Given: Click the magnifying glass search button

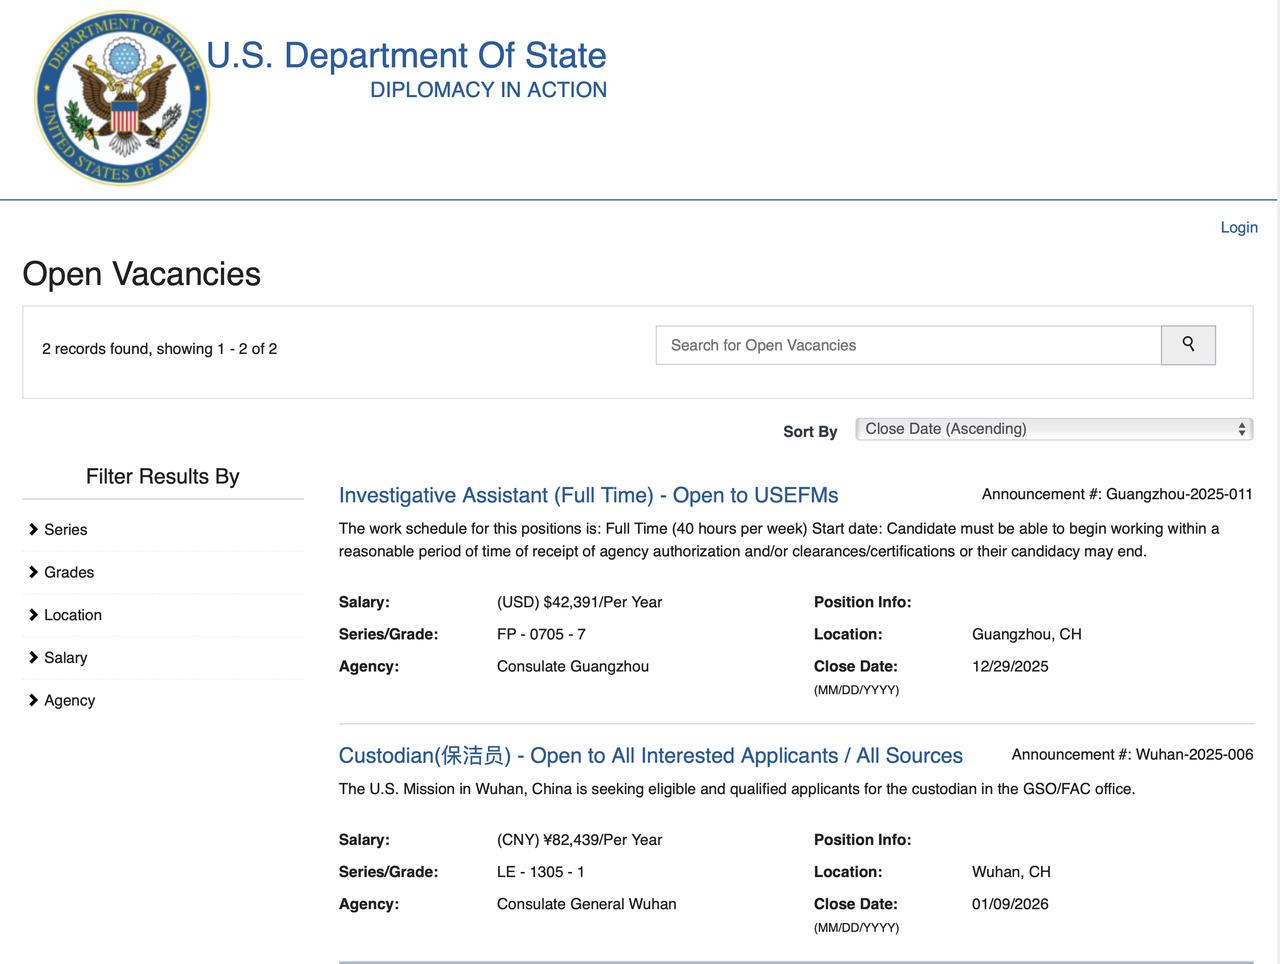Looking at the screenshot, I should [x=1188, y=345].
